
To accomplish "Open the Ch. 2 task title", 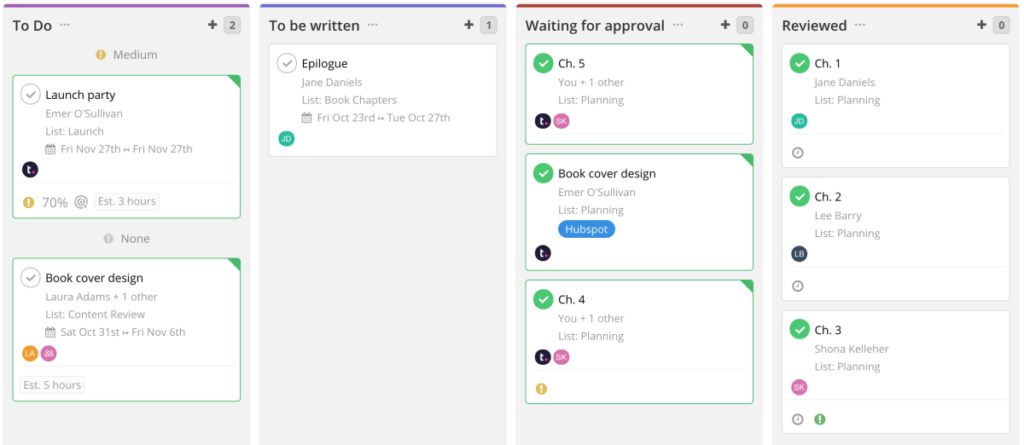I will pos(828,196).
